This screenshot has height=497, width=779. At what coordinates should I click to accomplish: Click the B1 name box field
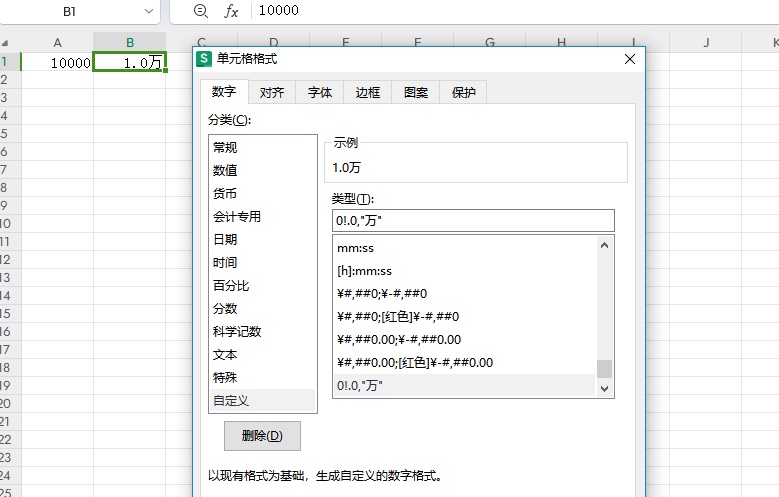pyautogui.click(x=70, y=11)
